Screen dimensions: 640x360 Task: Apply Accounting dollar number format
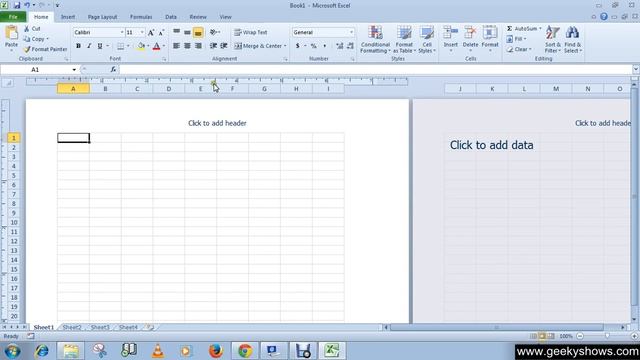point(298,46)
